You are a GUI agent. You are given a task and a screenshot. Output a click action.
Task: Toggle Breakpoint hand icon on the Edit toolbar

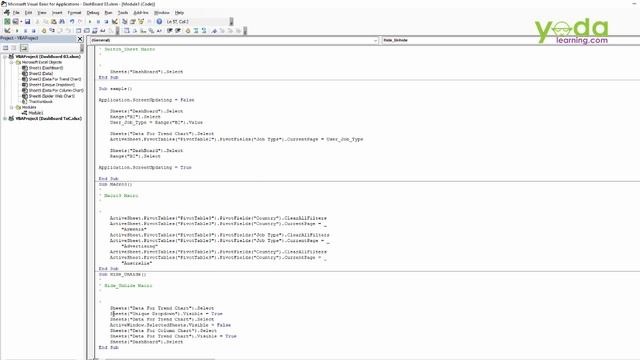[188, 31]
